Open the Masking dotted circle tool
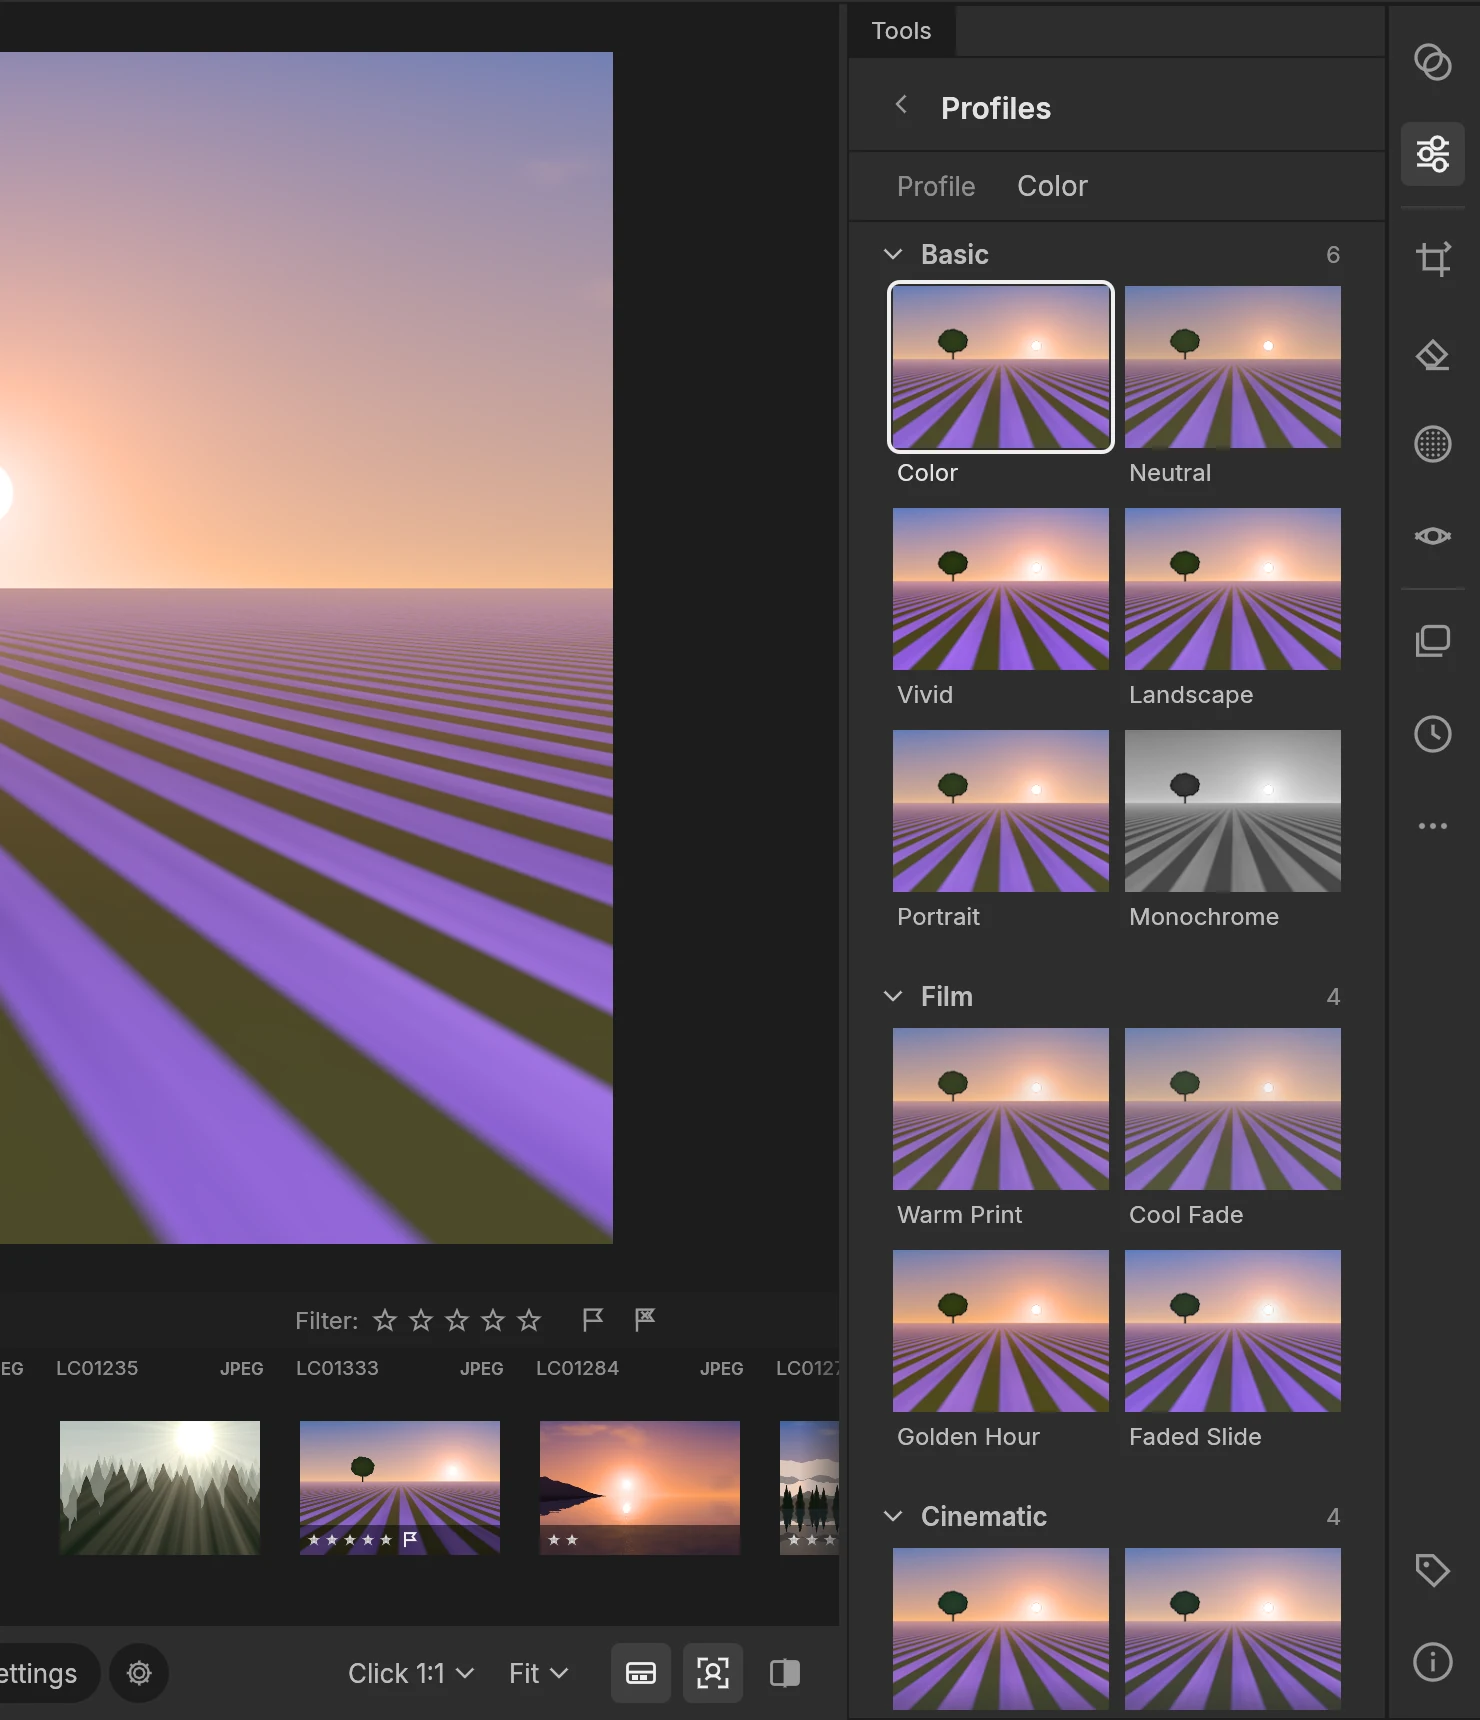 click(x=1433, y=444)
